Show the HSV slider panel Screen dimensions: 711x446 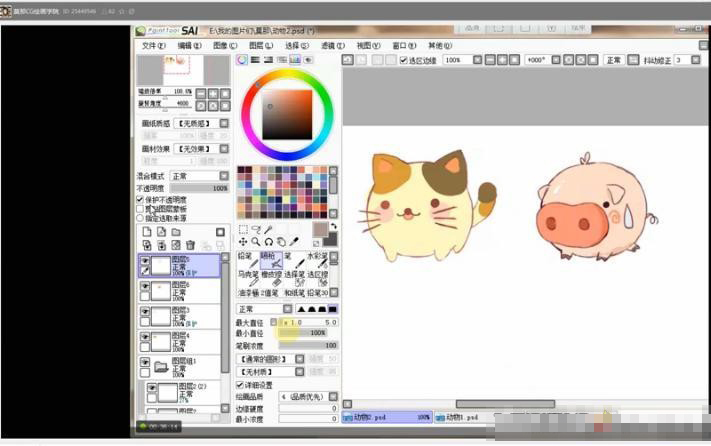click(268, 60)
